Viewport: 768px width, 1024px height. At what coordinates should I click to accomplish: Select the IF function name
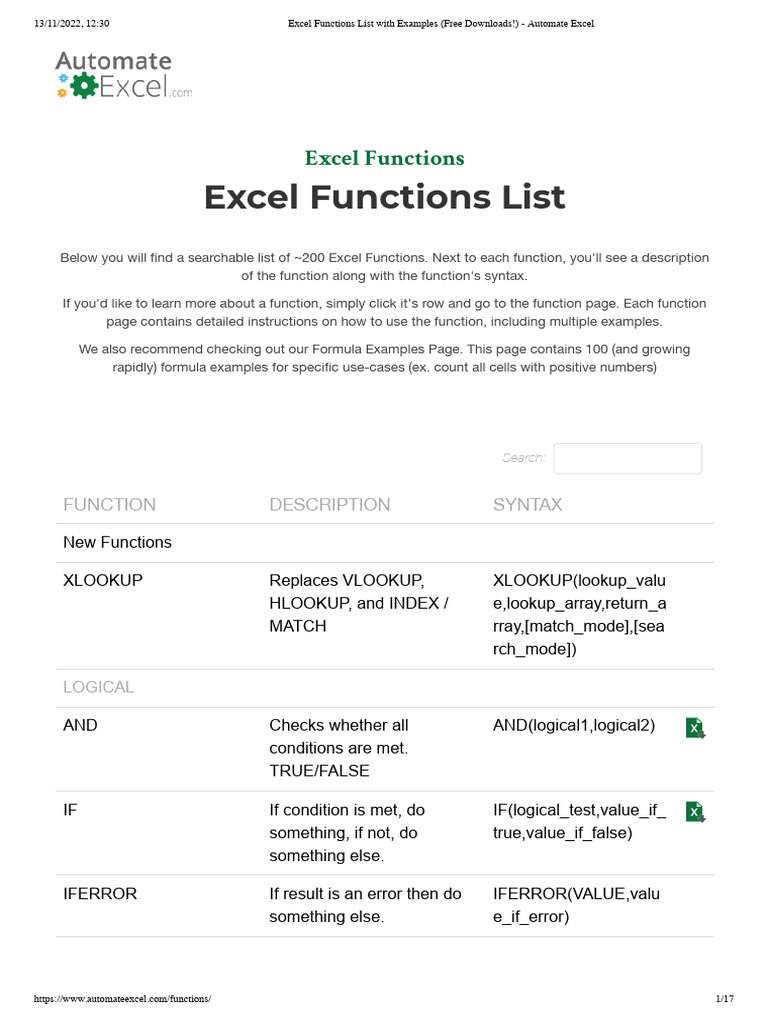point(70,809)
